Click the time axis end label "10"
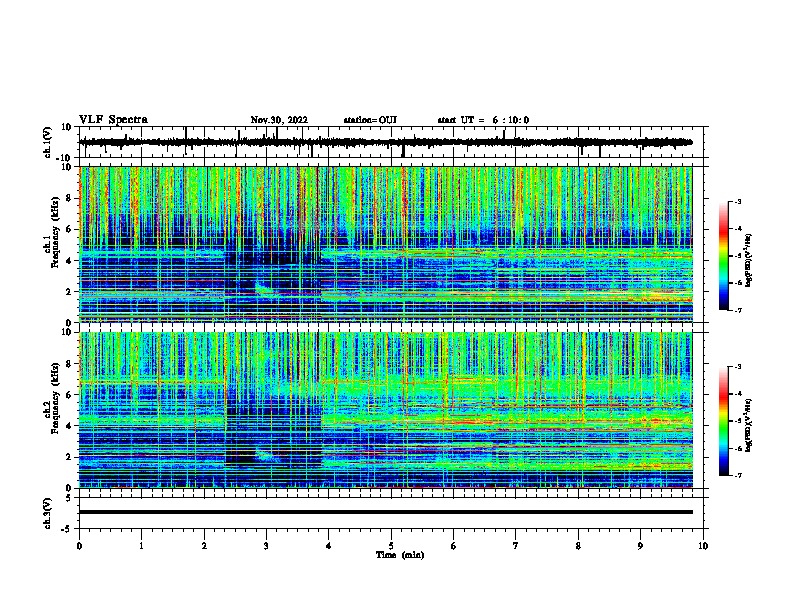 703,546
